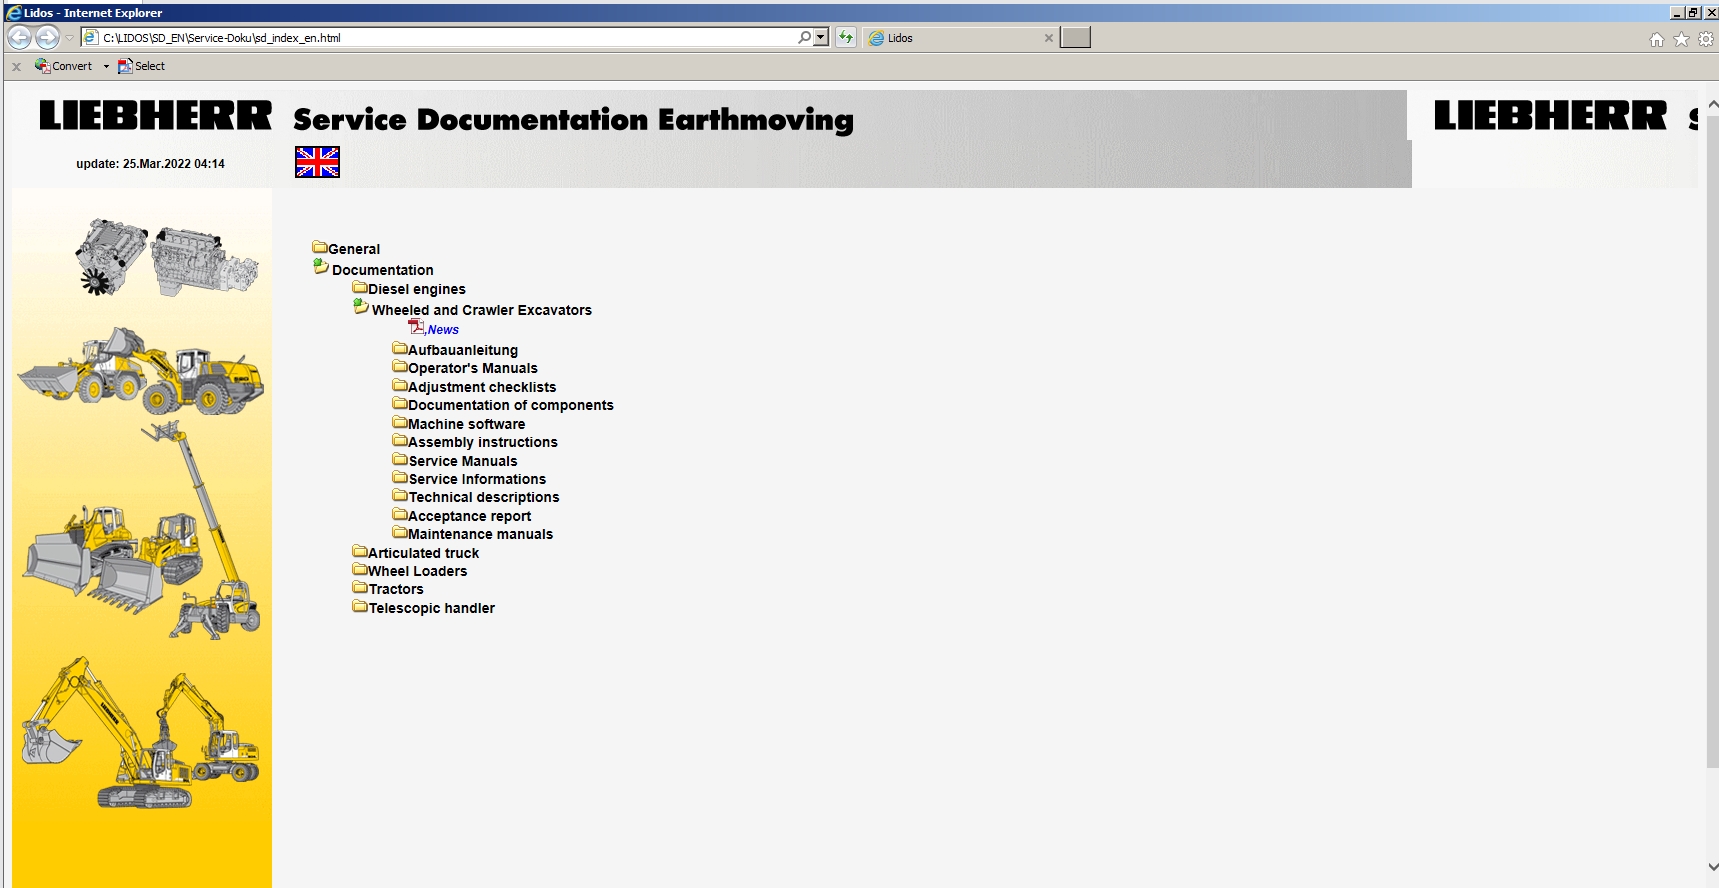This screenshot has height=888, width=1719.
Task: Click the address bar search magnifier icon
Action: [x=805, y=38]
